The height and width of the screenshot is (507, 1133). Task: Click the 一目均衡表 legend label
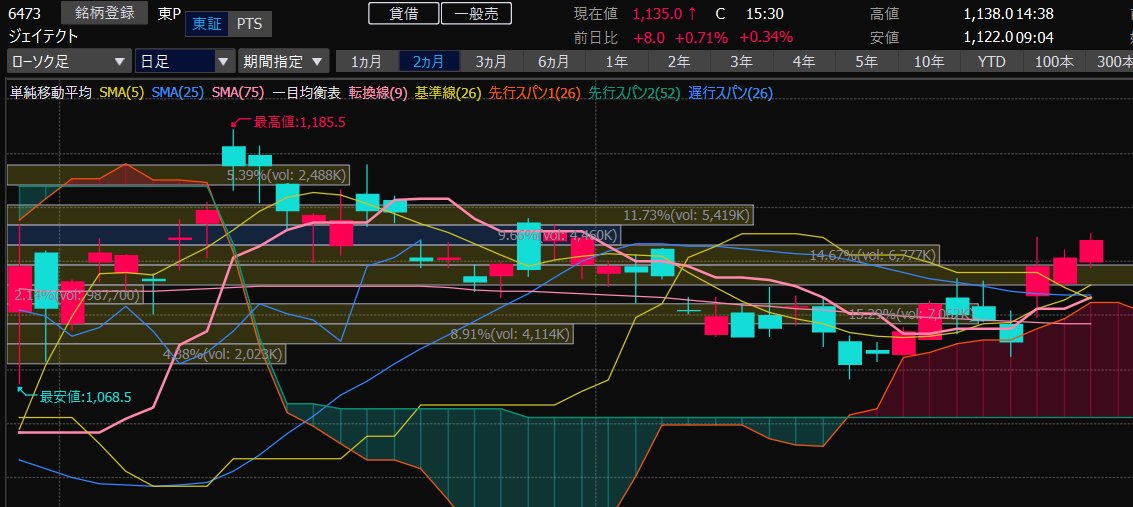[x=307, y=92]
